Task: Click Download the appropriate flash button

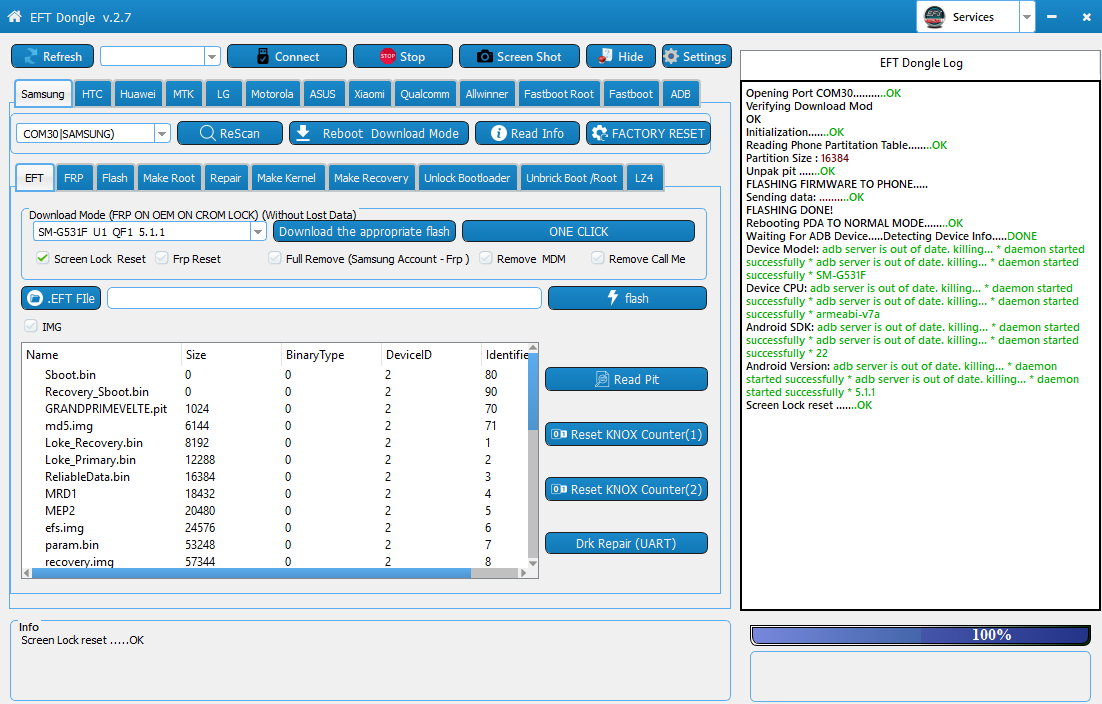Action: 364,231
